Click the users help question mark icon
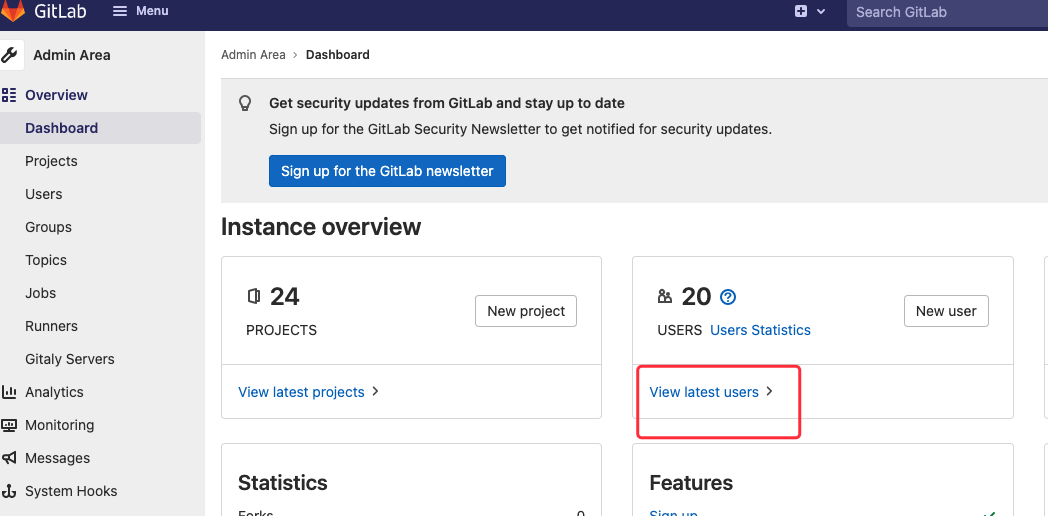This screenshot has height=516, width=1048. click(x=728, y=297)
